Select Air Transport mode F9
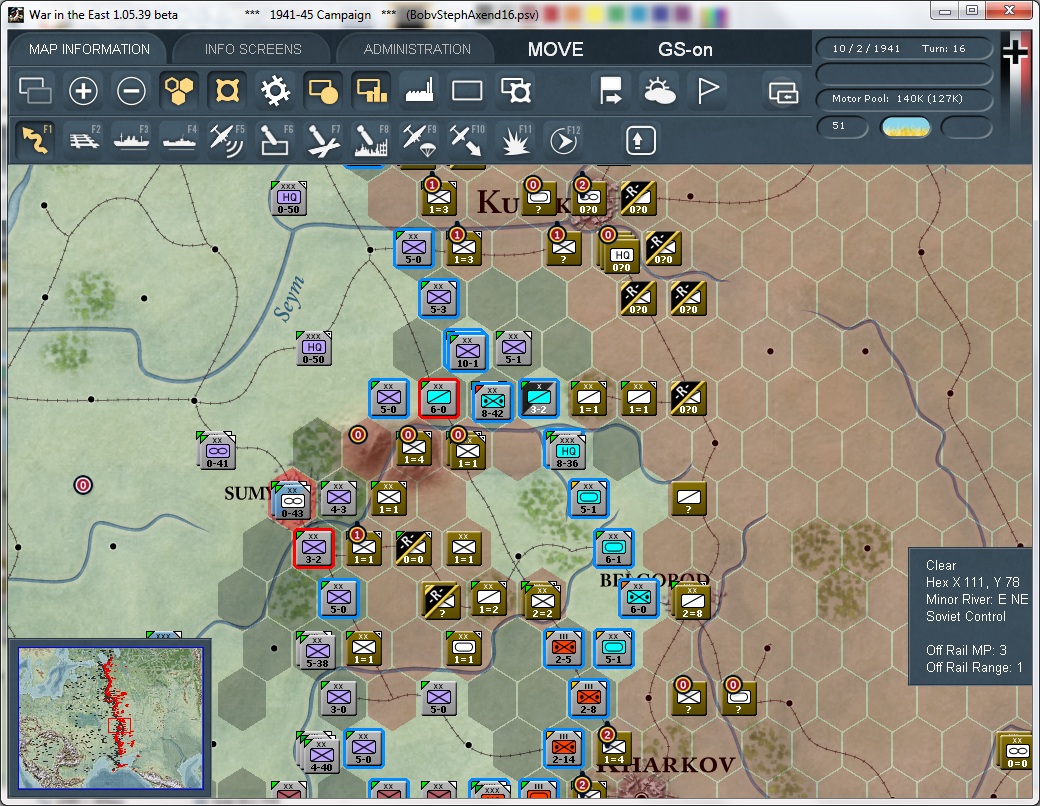Screen dimensions: 1040x806 419,139
